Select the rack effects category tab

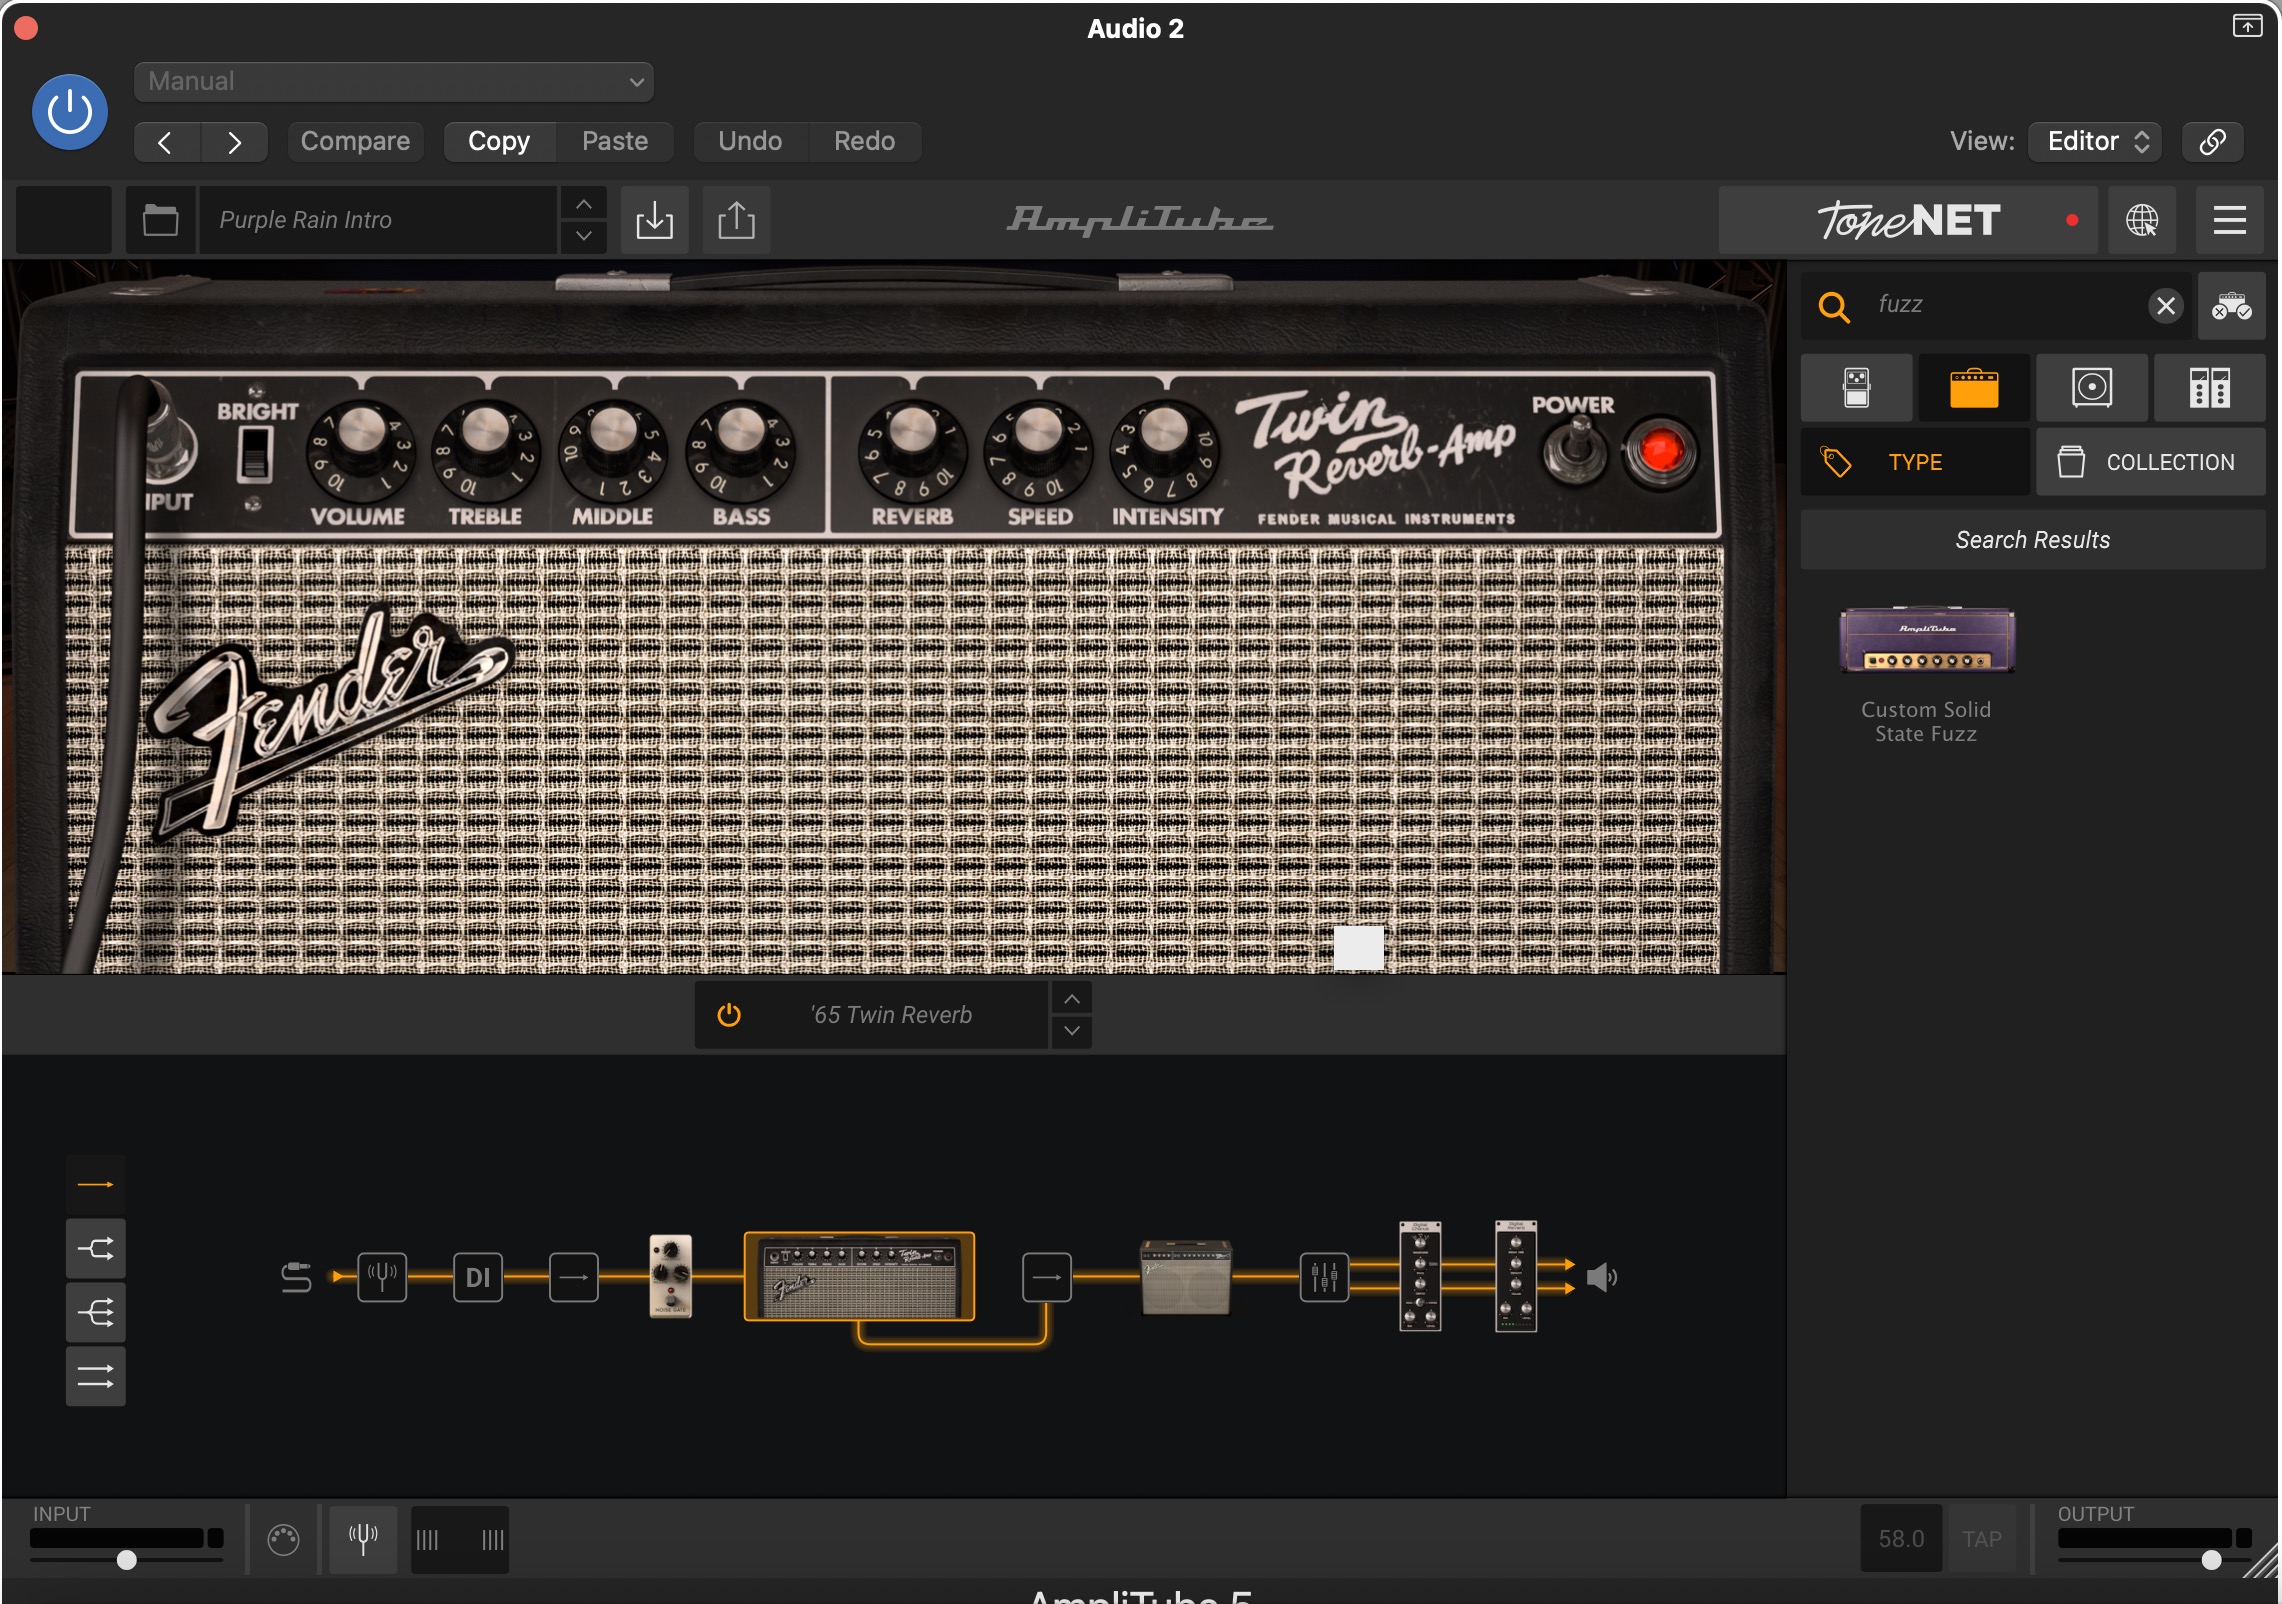click(2210, 388)
